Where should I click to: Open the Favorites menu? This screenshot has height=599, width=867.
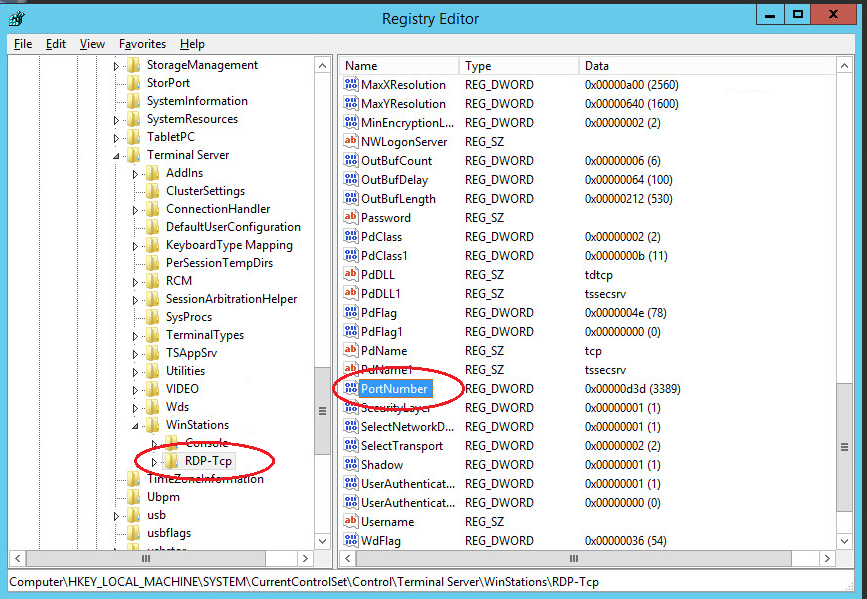coord(142,43)
